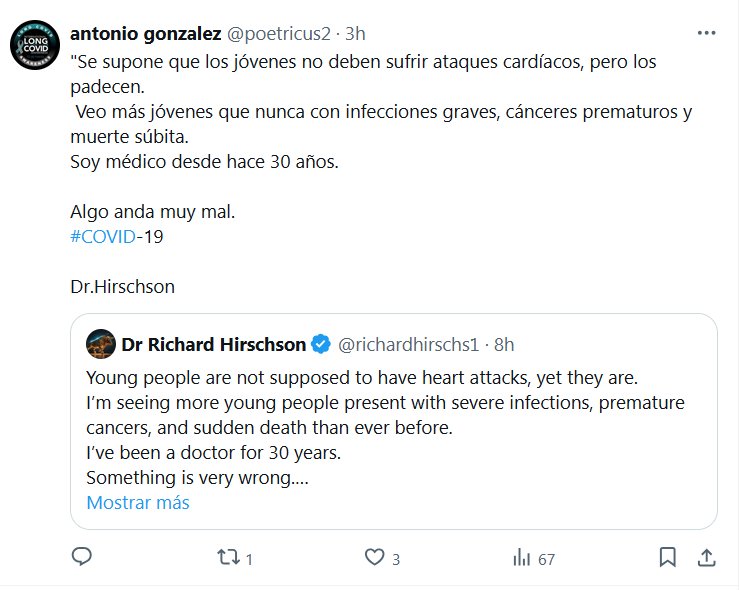Visit the @richardhirschs1 handle
Screen dimensions: 740x590
[x=409, y=345]
